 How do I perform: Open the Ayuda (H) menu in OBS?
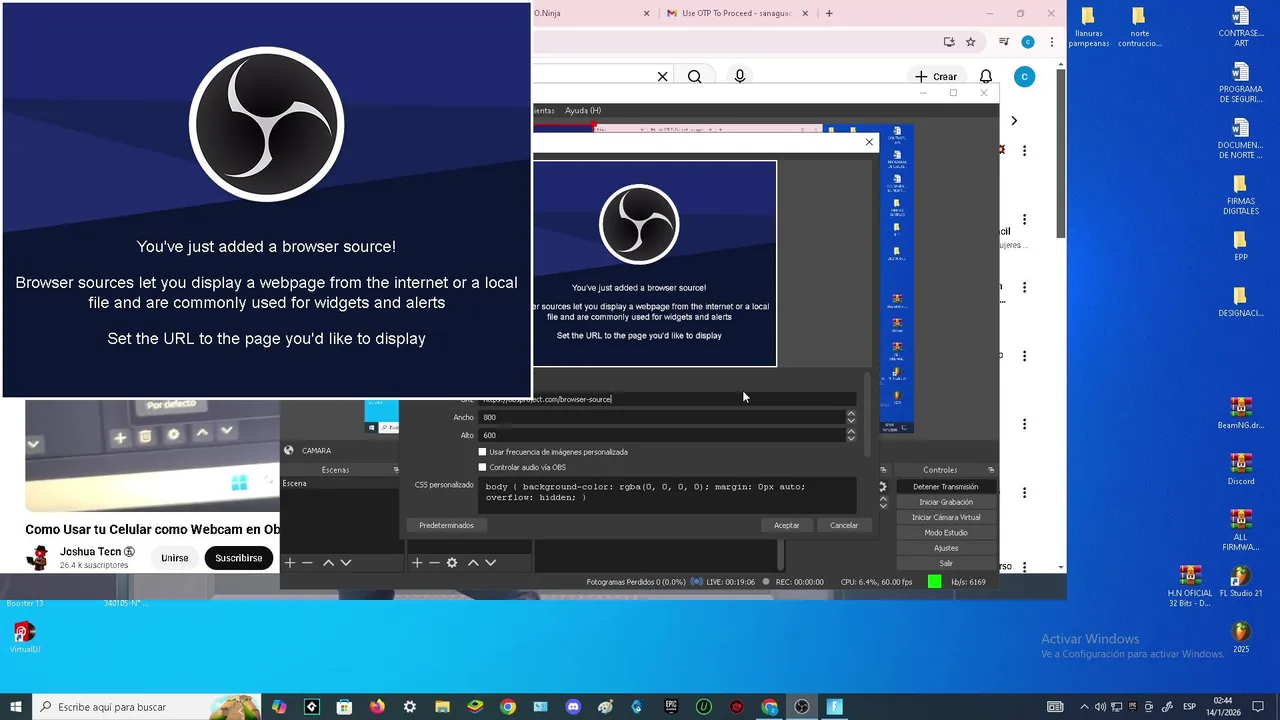[x=583, y=111]
